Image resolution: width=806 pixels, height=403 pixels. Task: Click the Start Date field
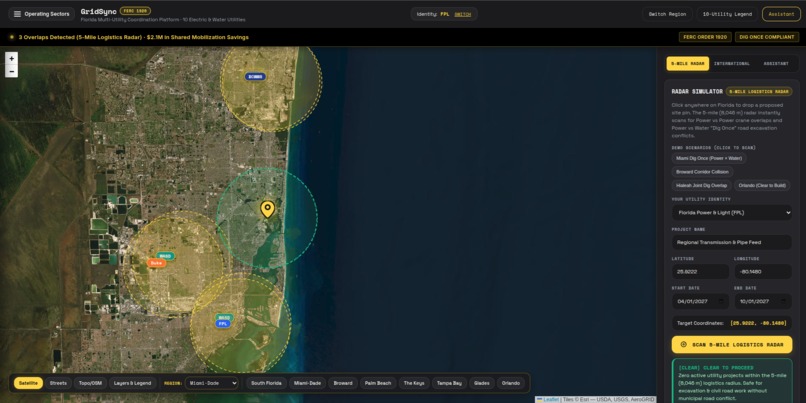click(x=700, y=301)
